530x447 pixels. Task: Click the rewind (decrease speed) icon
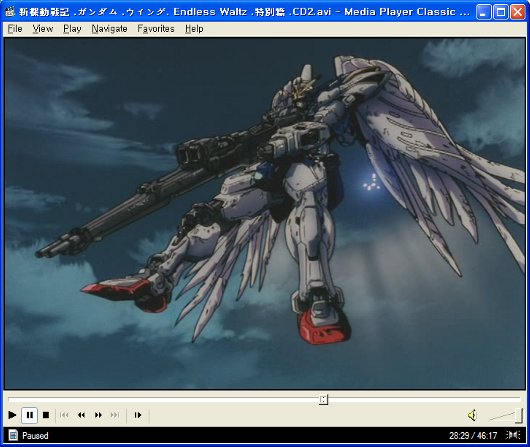[x=81, y=415]
